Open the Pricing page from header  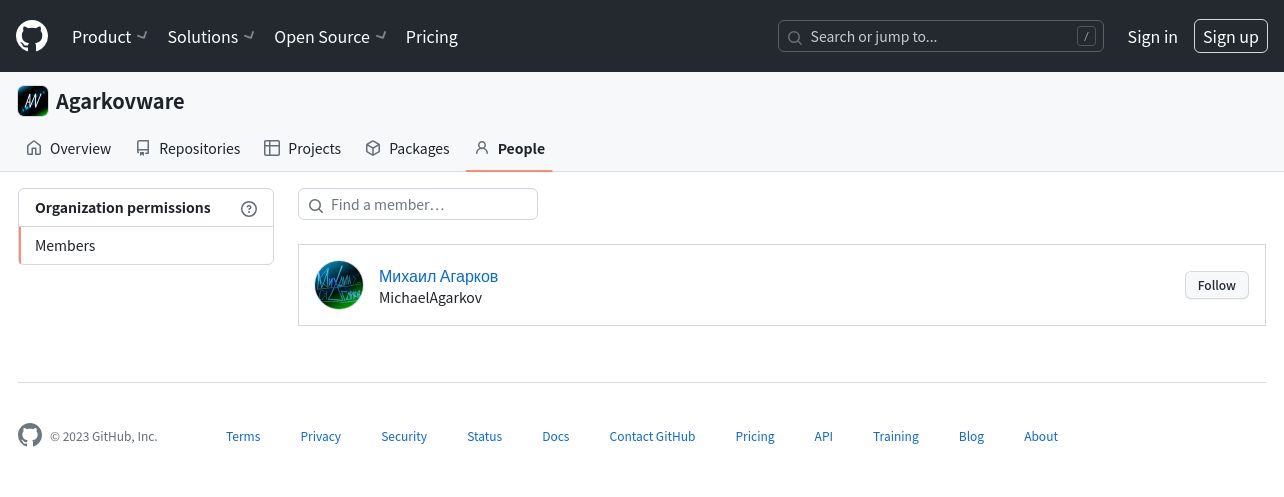(x=432, y=37)
